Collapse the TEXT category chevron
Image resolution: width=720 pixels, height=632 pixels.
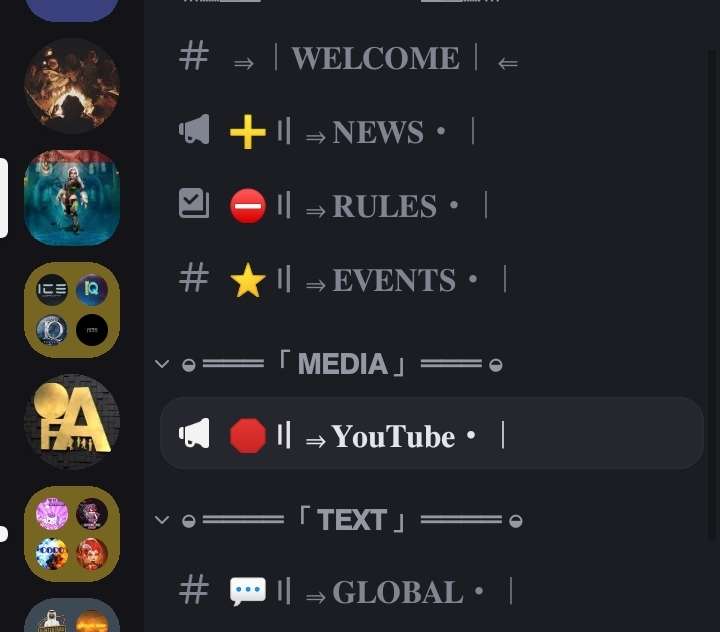point(162,520)
